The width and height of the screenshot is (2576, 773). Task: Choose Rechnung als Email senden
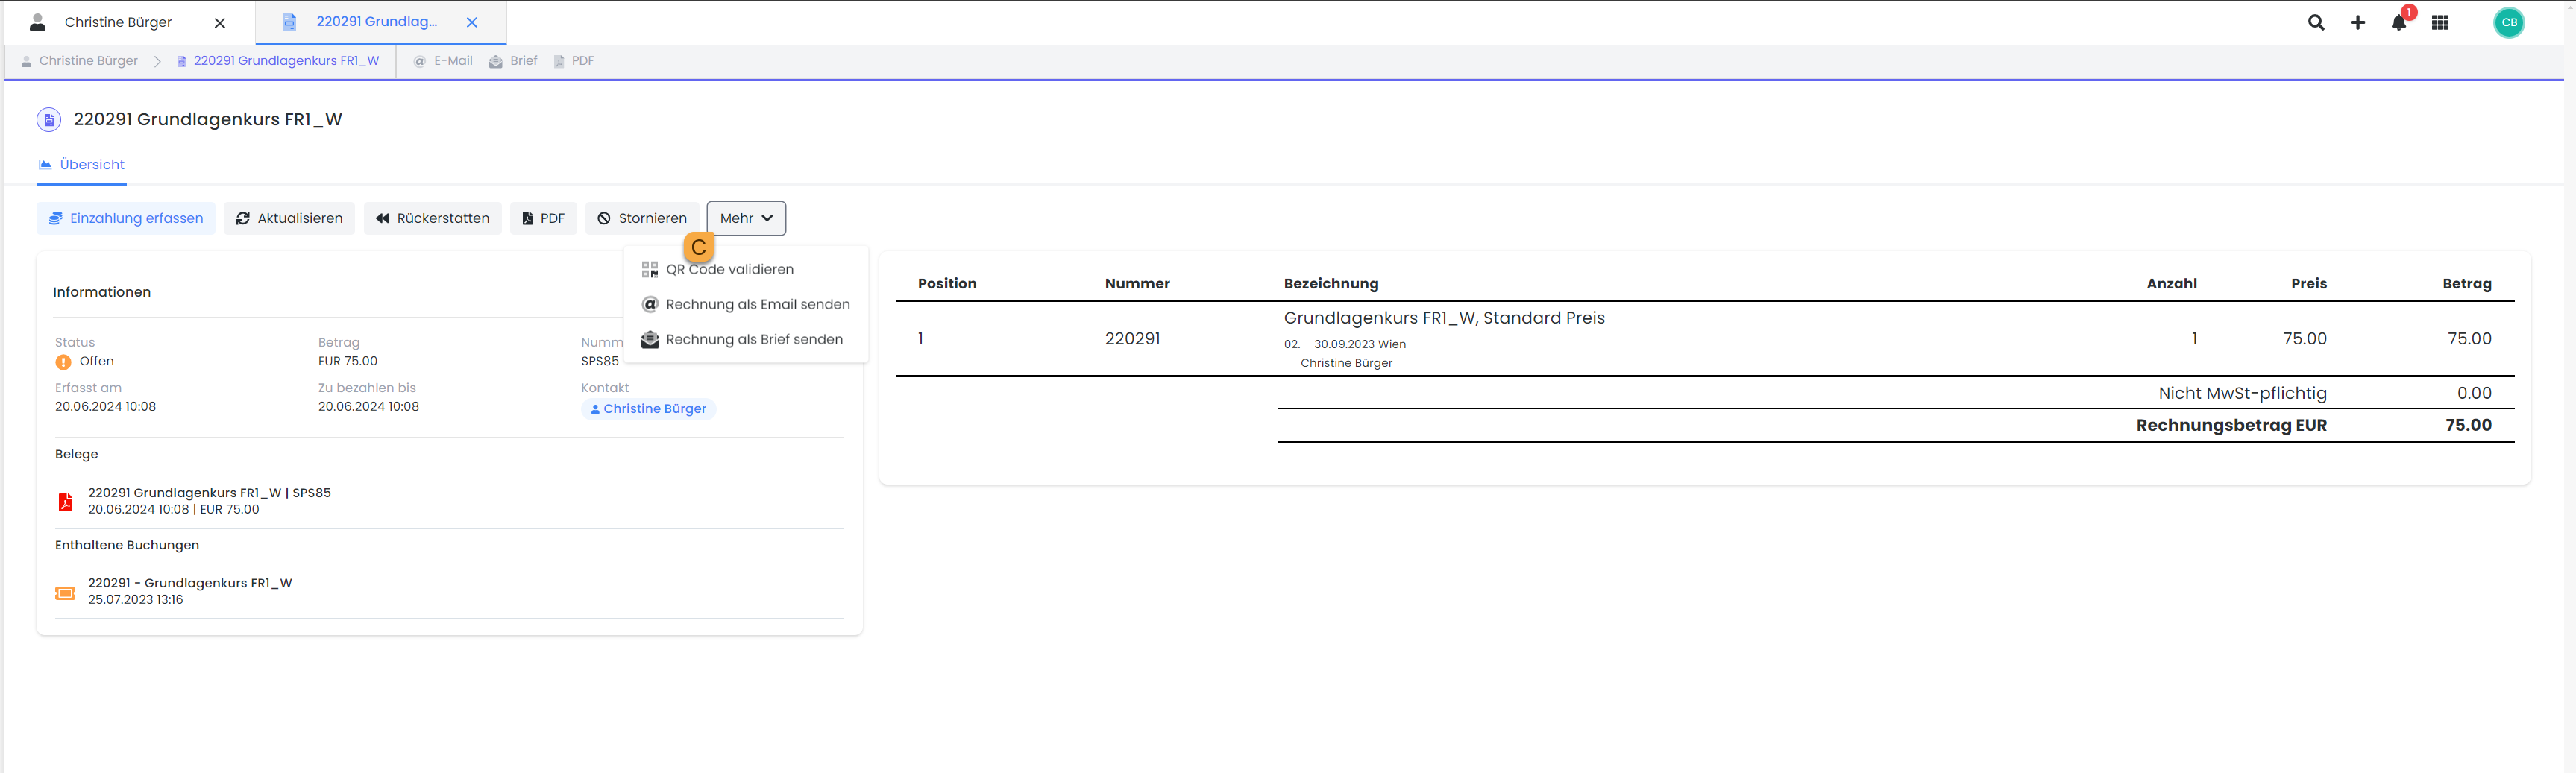pos(757,304)
